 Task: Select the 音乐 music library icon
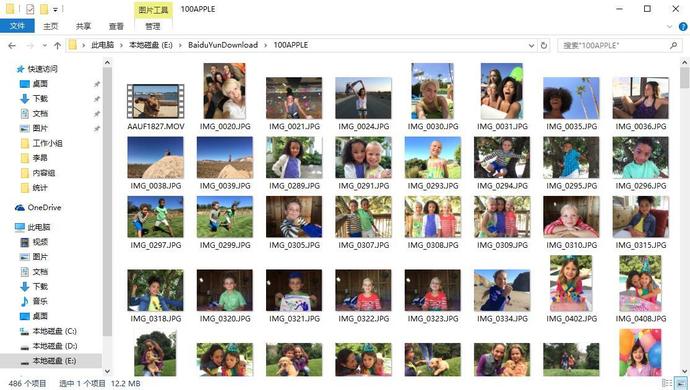tap(25, 301)
